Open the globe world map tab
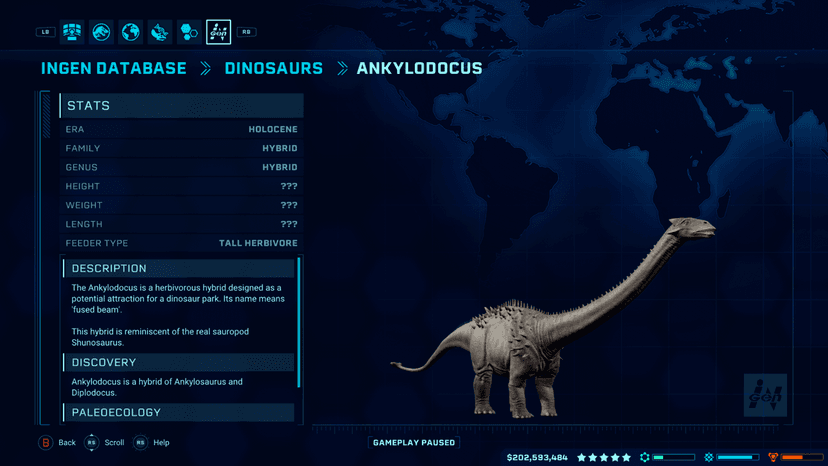Screen dimensions: 828x466 [x=130, y=32]
